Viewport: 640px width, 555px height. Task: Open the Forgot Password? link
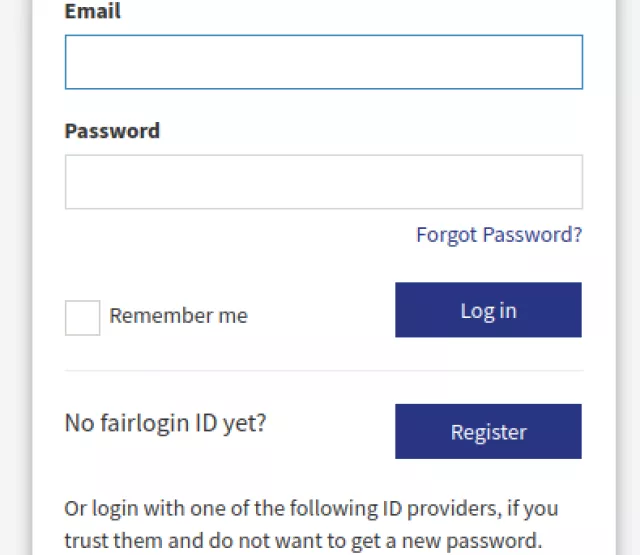(x=498, y=235)
